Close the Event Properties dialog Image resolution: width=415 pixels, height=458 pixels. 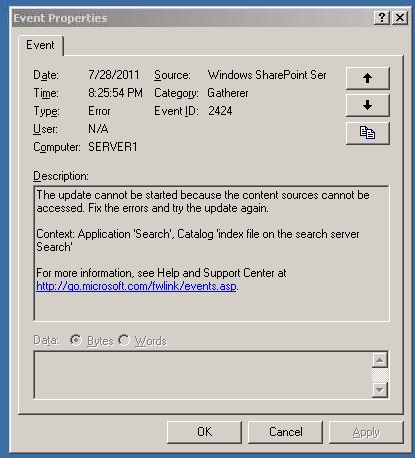(x=400, y=17)
